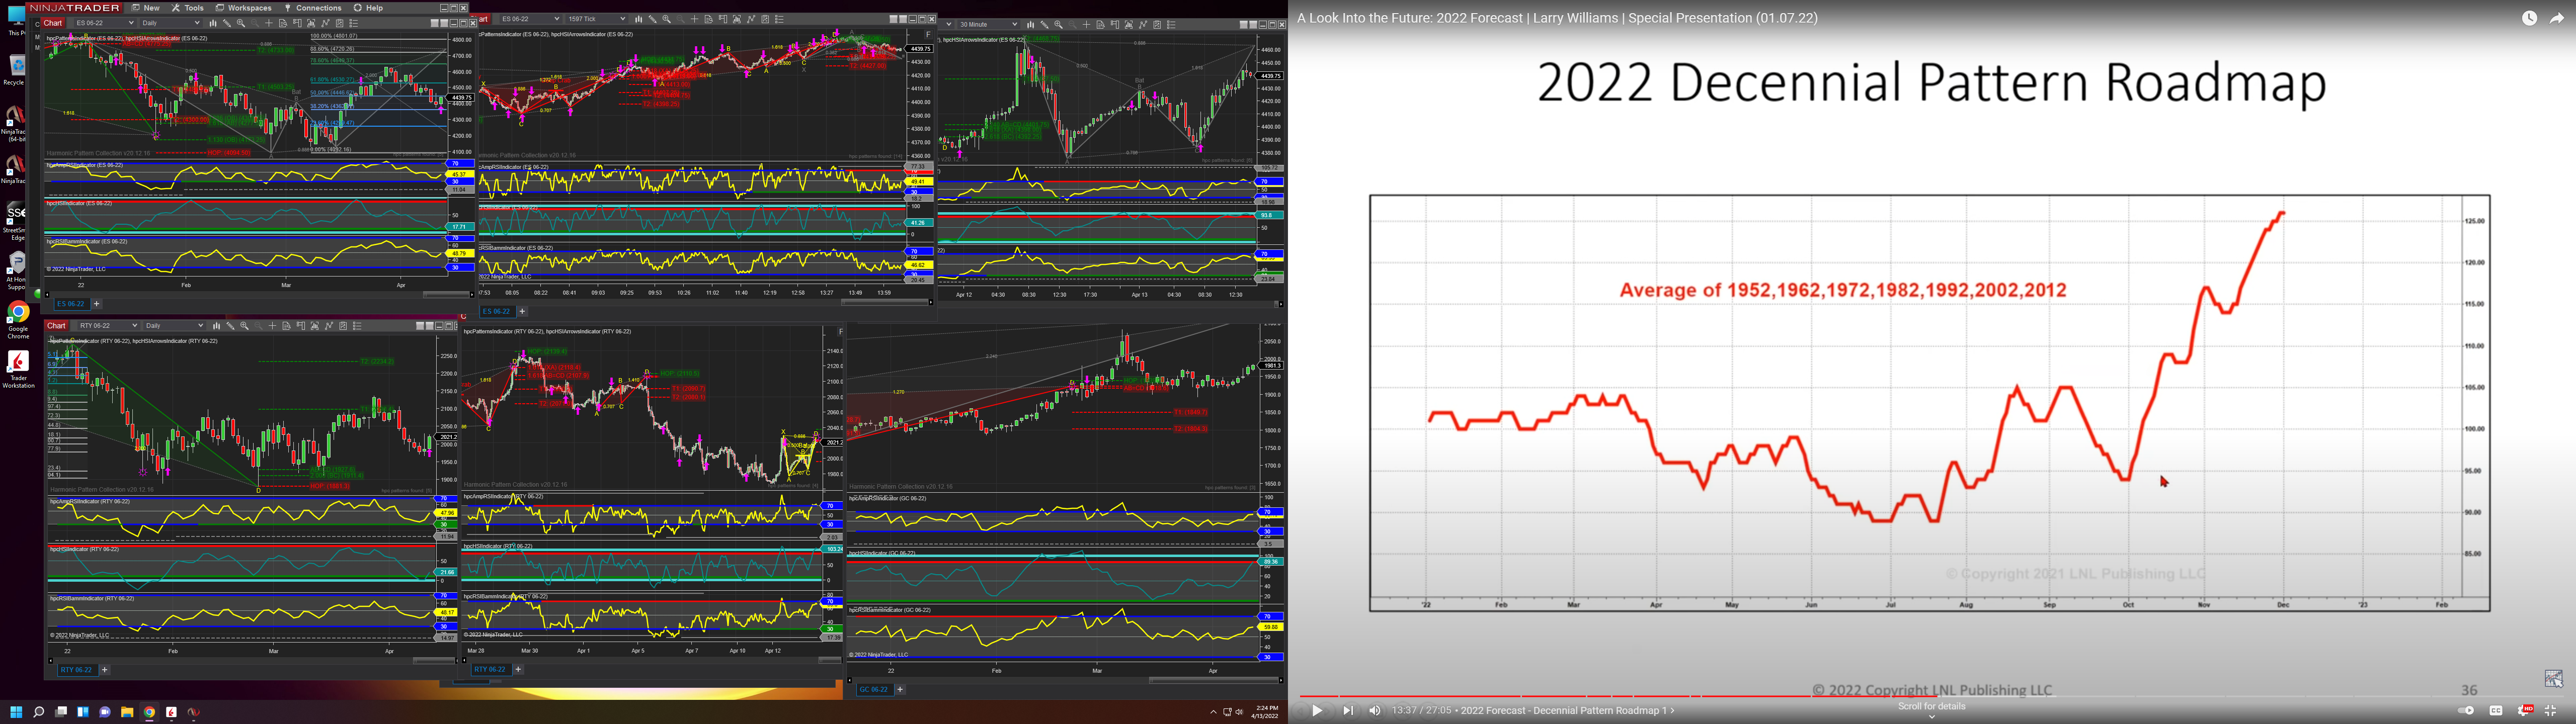
Task: Seek on the red video progress bar
Action: [x=1600, y=696]
